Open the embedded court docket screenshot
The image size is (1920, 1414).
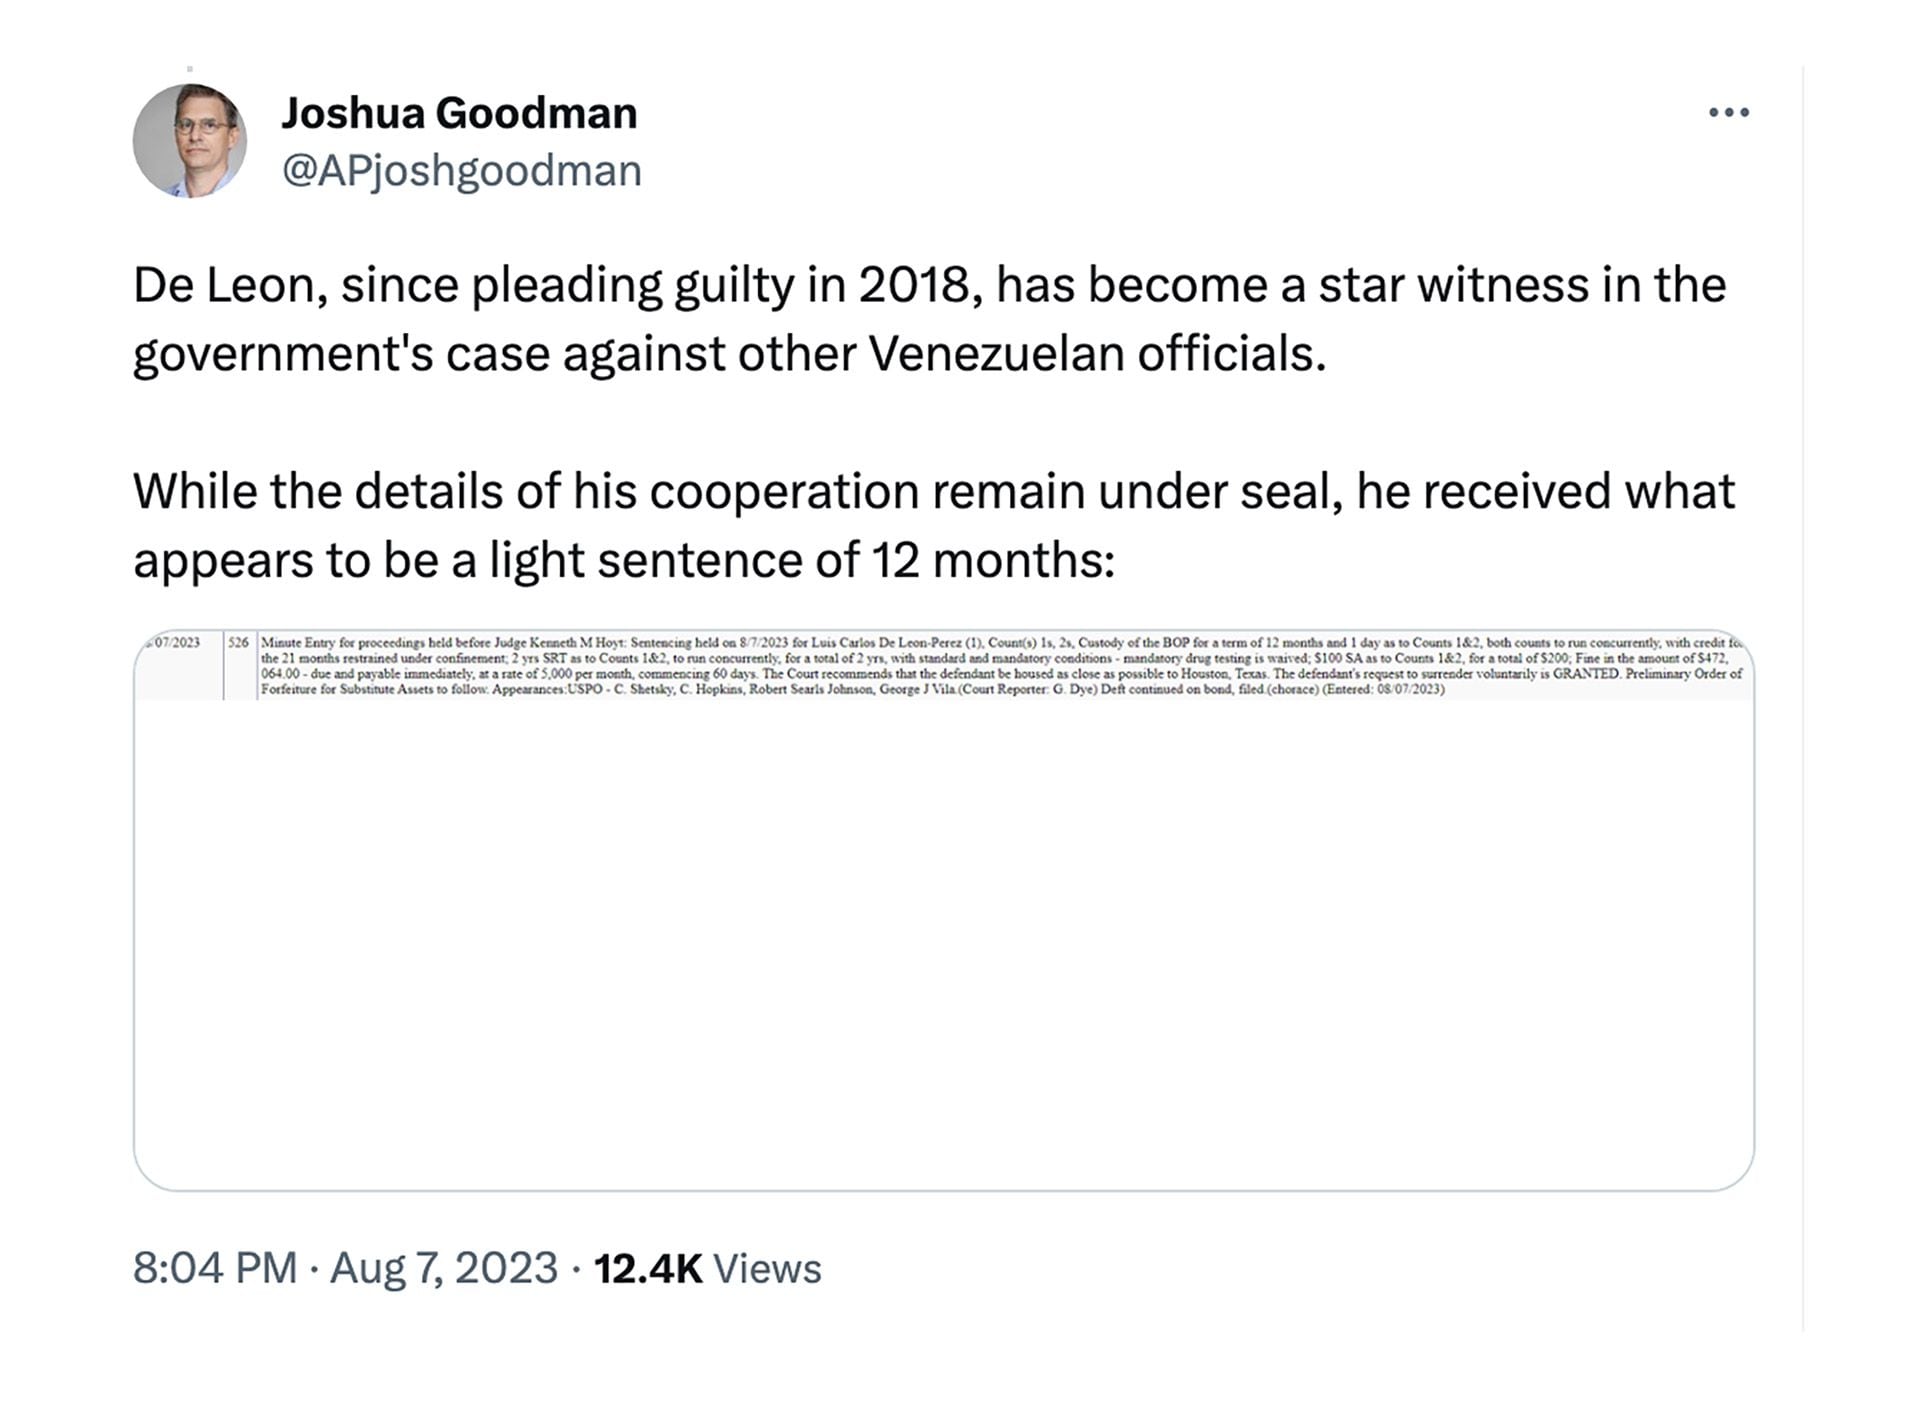point(943,910)
